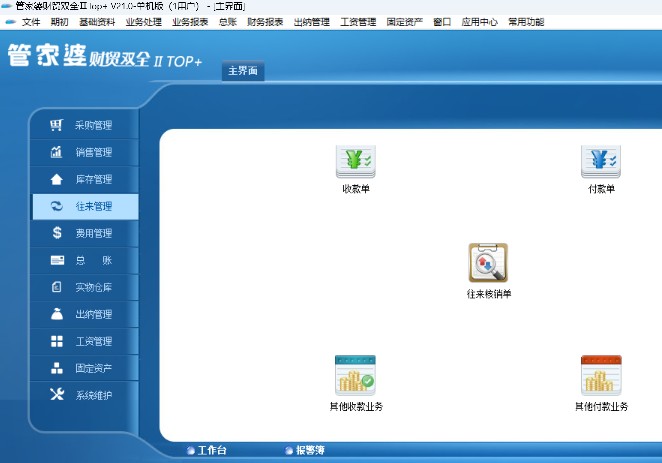This screenshot has width=662, height=463.
Task: Select 库存管理 in the sidebar
Action: click(85, 179)
